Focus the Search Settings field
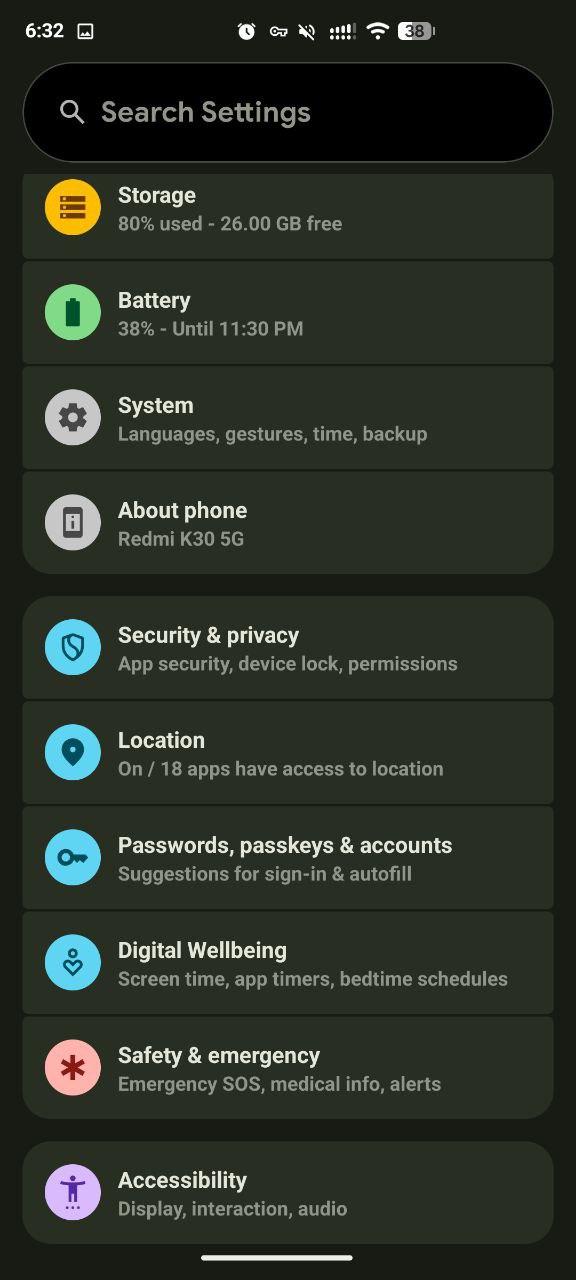576x1280 pixels. pos(288,112)
